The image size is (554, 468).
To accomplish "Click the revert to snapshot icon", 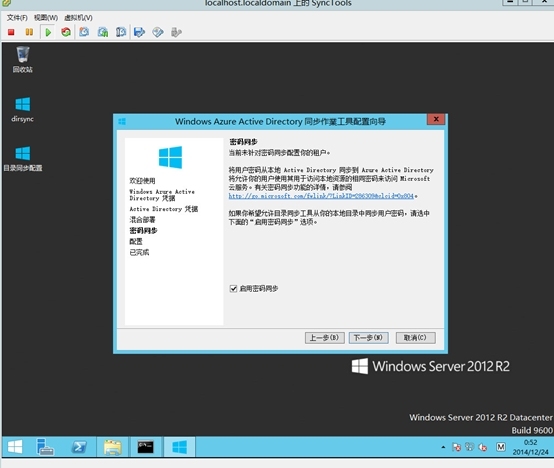I will point(103,32).
